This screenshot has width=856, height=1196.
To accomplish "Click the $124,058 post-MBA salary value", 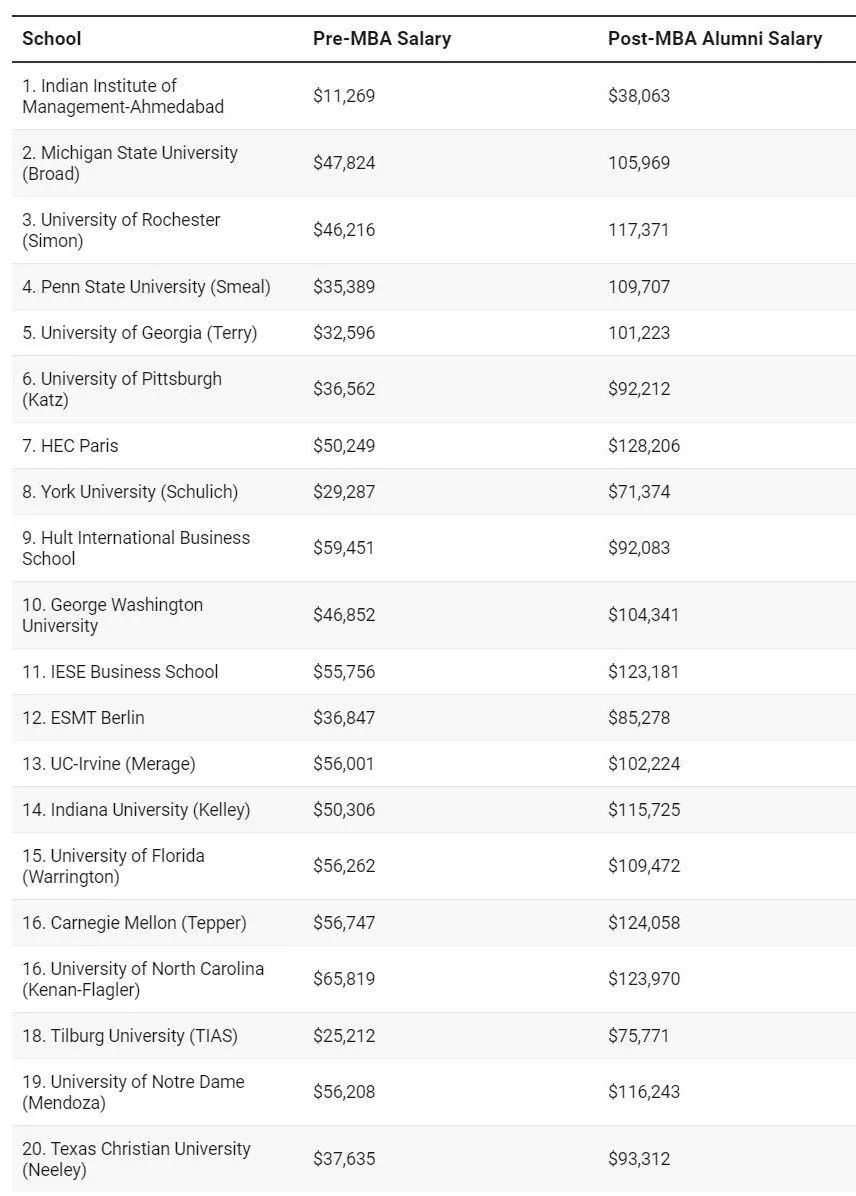I will 643,923.
